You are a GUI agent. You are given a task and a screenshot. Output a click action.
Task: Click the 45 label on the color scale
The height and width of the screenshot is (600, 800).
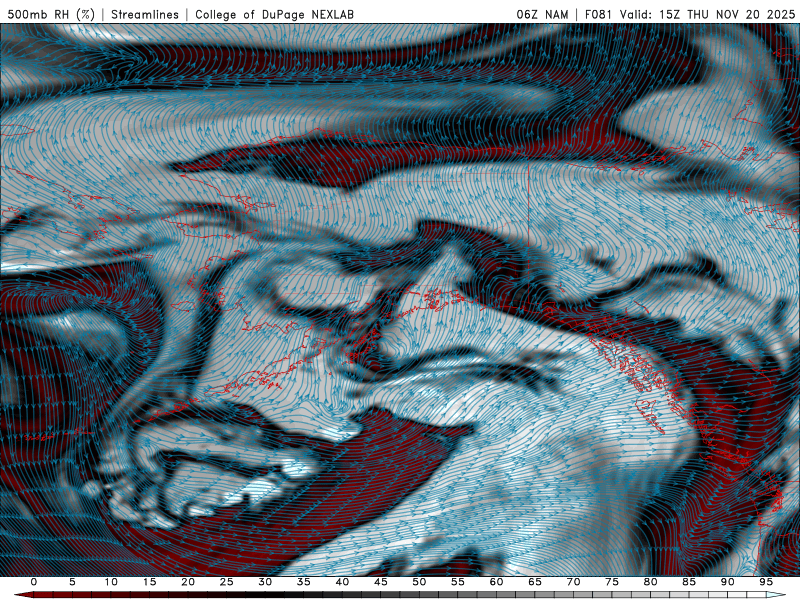381,582
